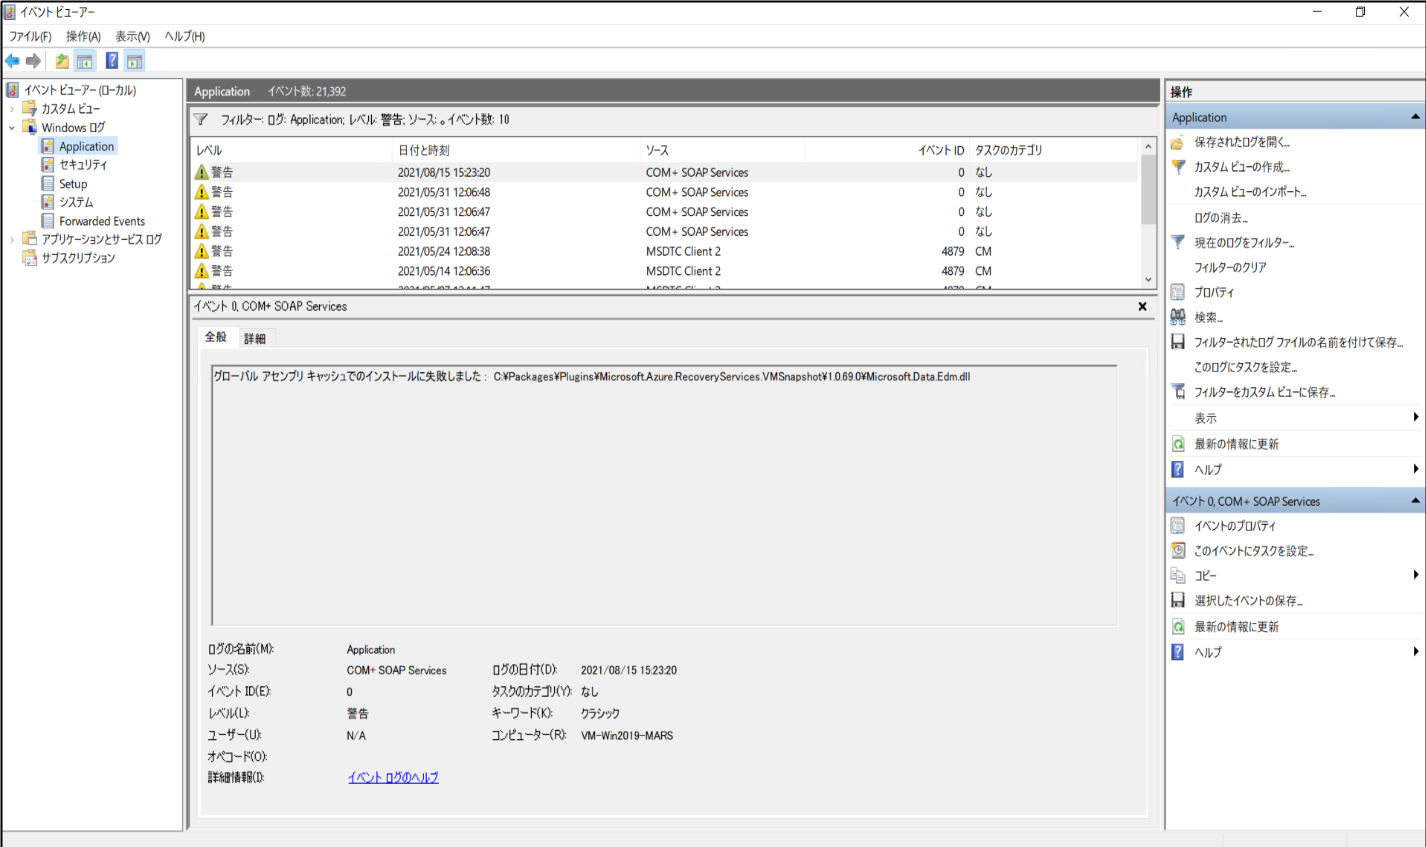Toggle the action pane toolbar icon
Image resolution: width=1426 pixels, height=847 pixels.
(x=134, y=61)
